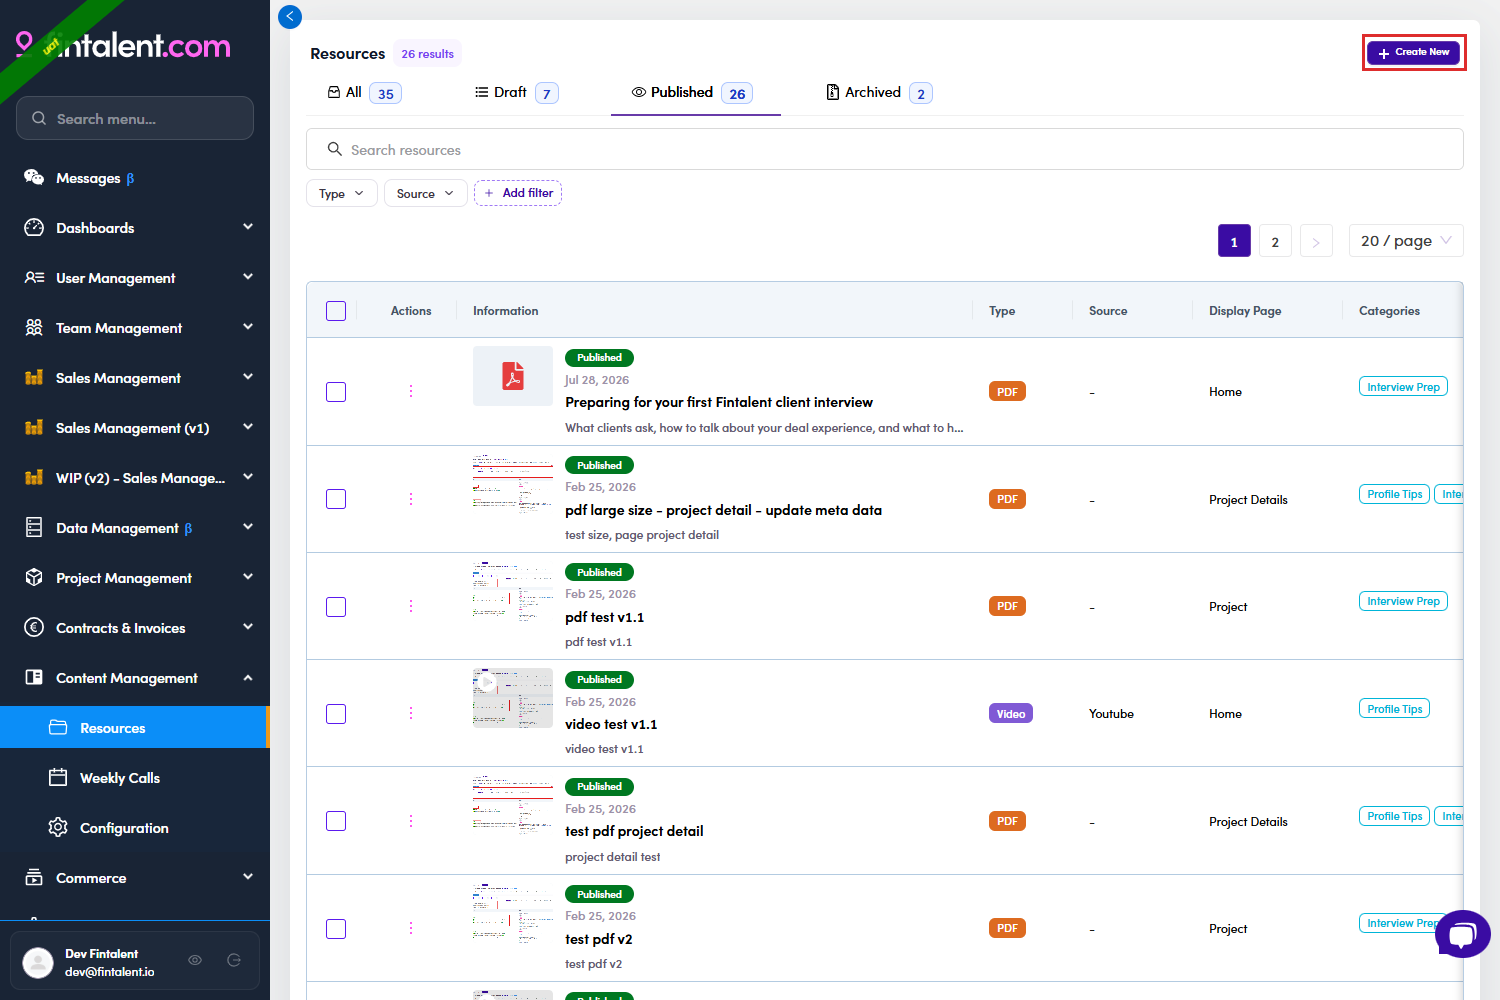Focus the Search resources input field
The image size is (1500, 1000).
tap(885, 149)
